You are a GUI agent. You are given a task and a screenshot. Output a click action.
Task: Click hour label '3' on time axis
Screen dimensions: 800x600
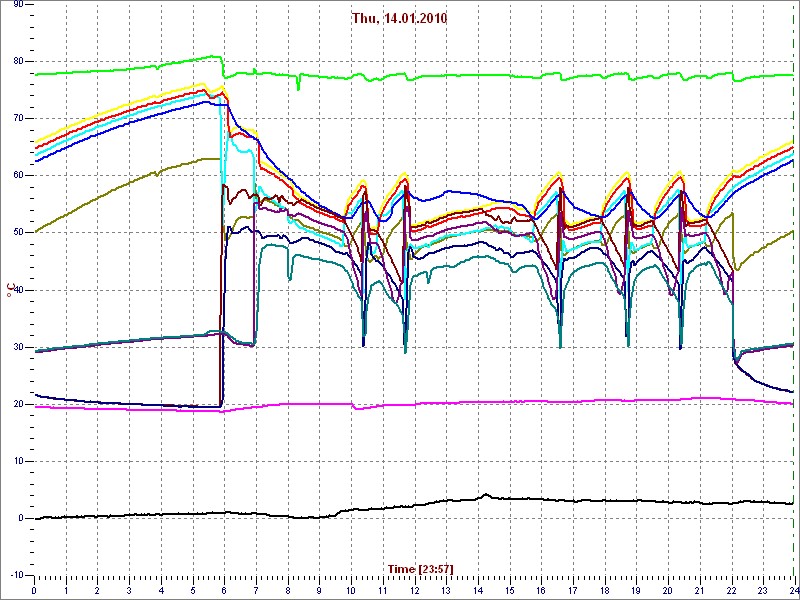point(129,590)
